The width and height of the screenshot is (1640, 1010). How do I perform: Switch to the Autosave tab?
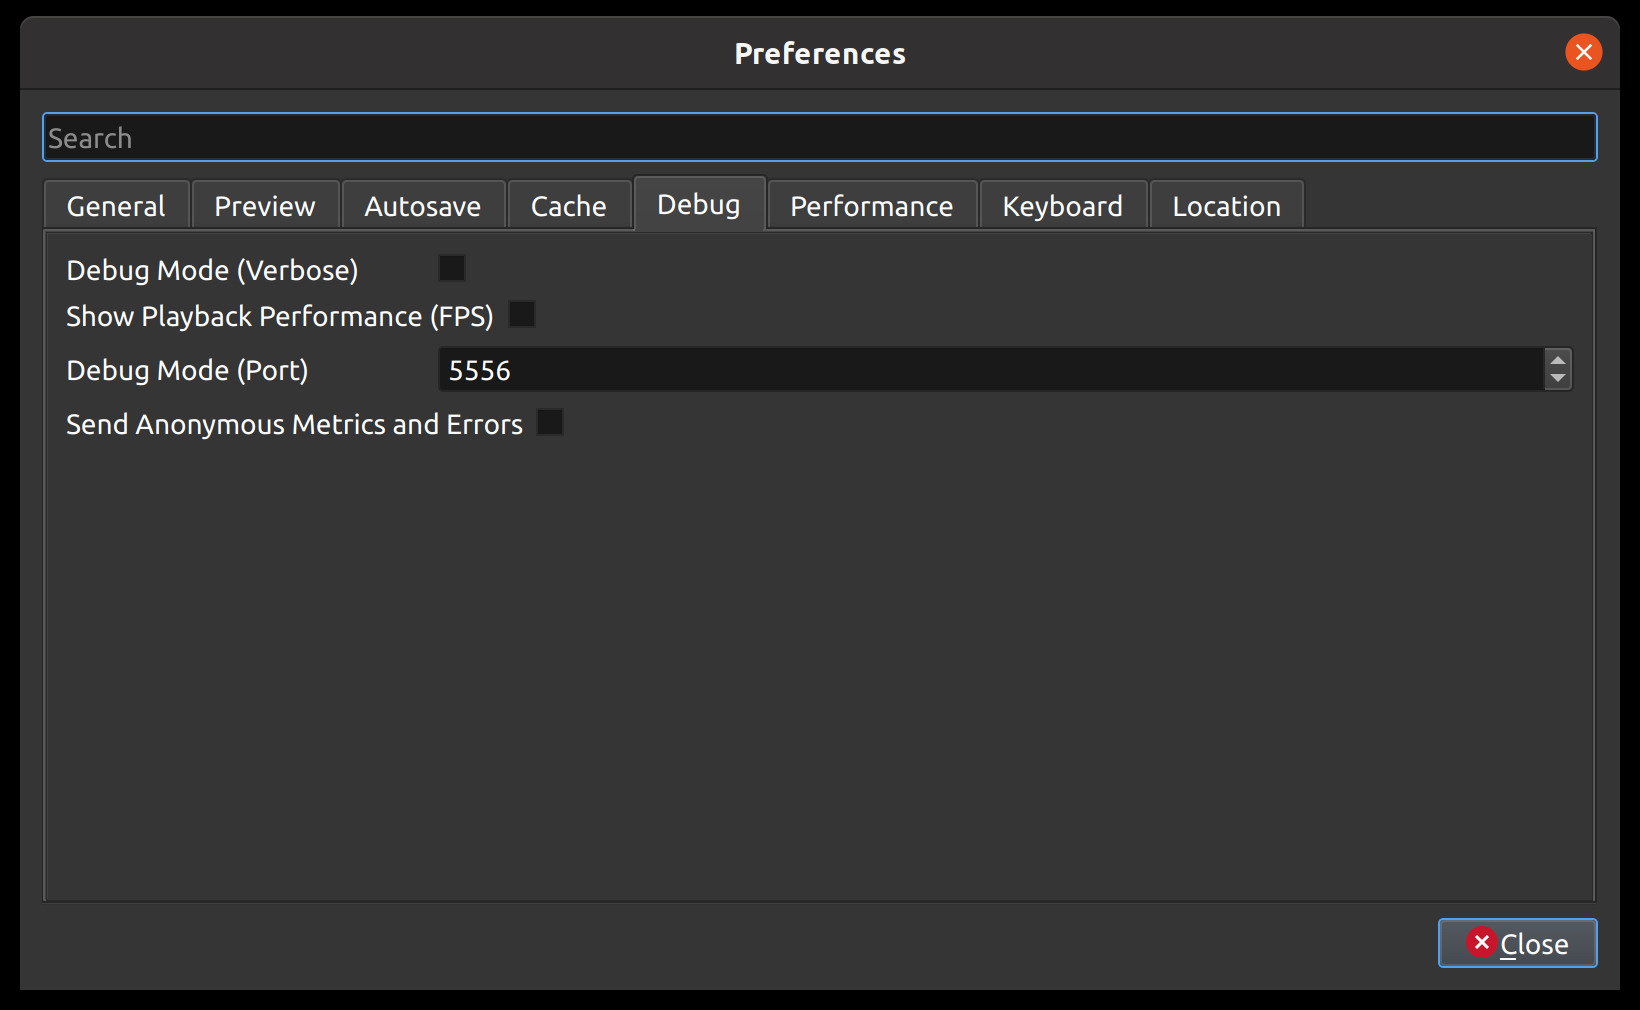[x=423, y=205]
